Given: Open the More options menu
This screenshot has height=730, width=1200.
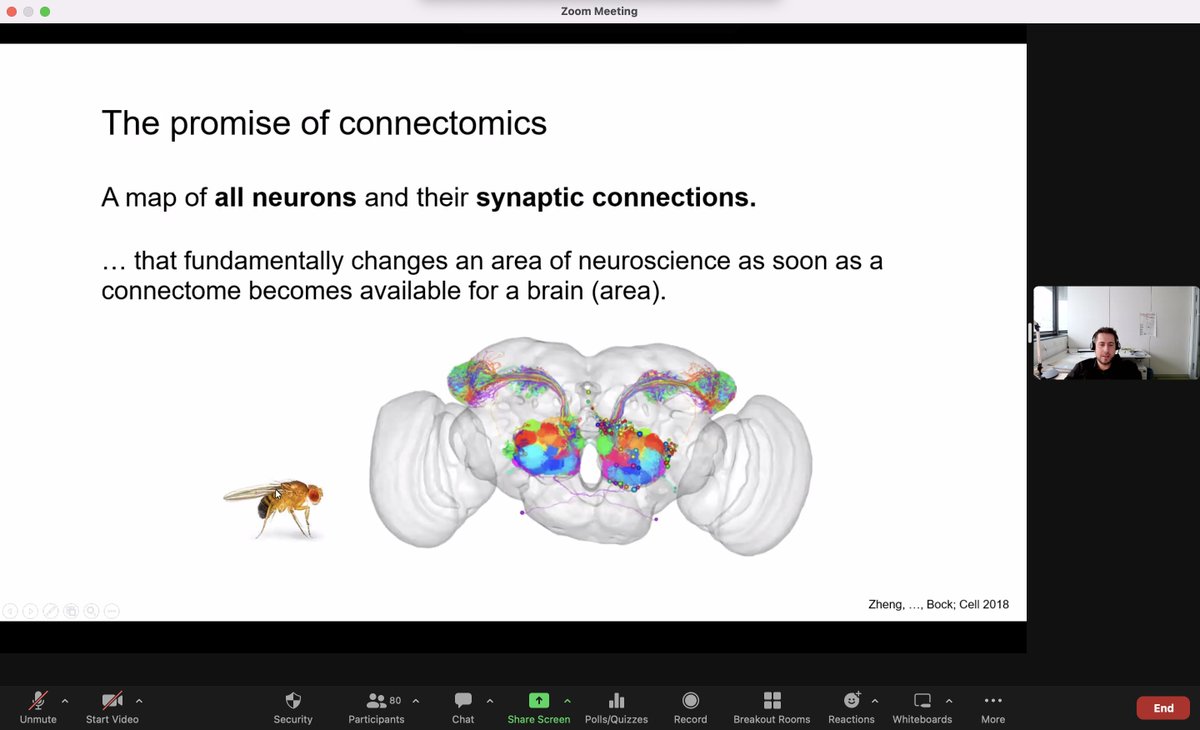Looking at the screenshot, I should click(x=993, y=707).
